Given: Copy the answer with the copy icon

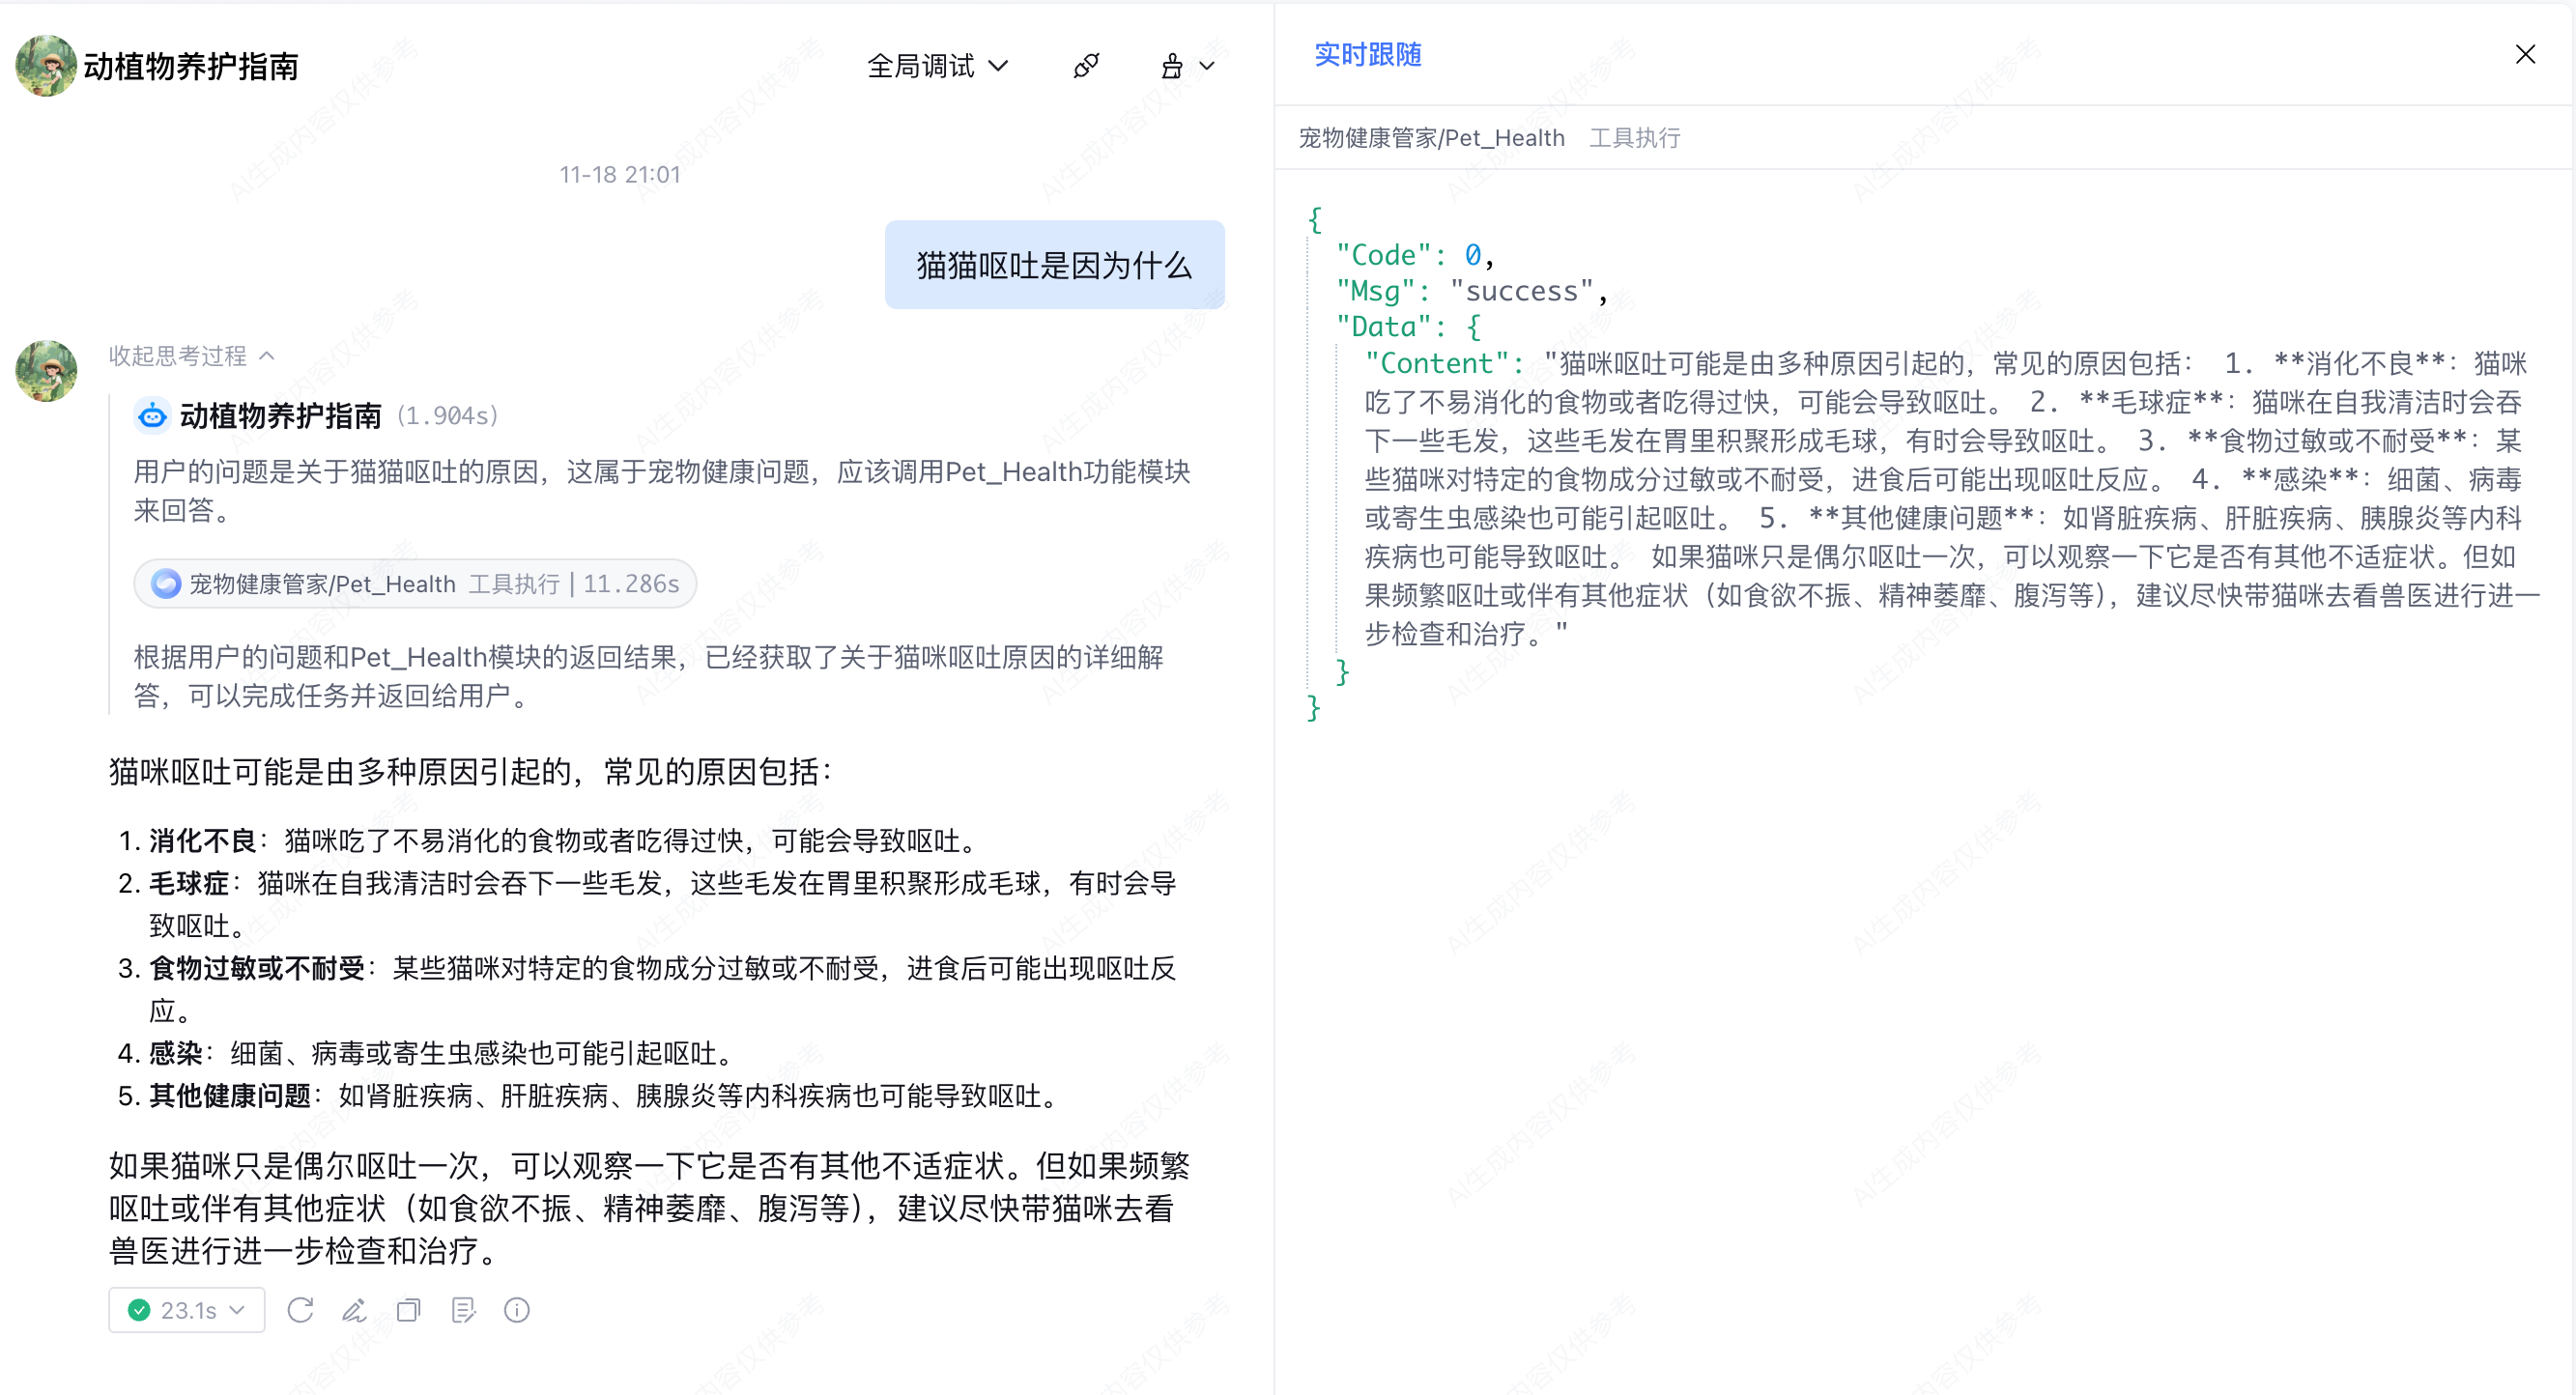Looking at the screenshot, I should point(409,1310).
